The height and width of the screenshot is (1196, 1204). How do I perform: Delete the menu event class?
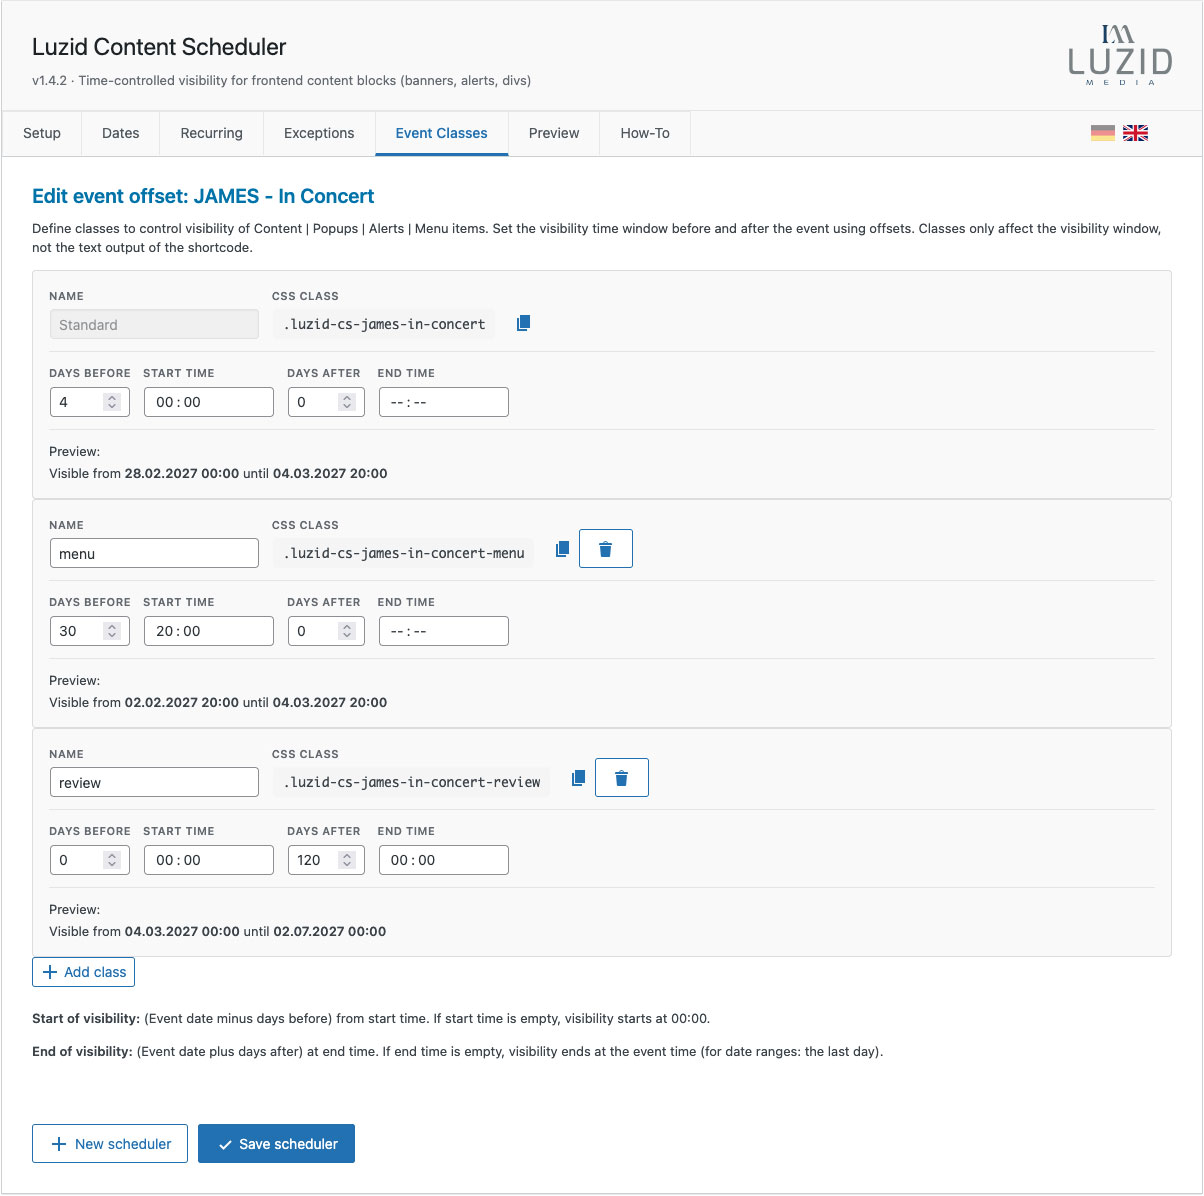point(605,548)
